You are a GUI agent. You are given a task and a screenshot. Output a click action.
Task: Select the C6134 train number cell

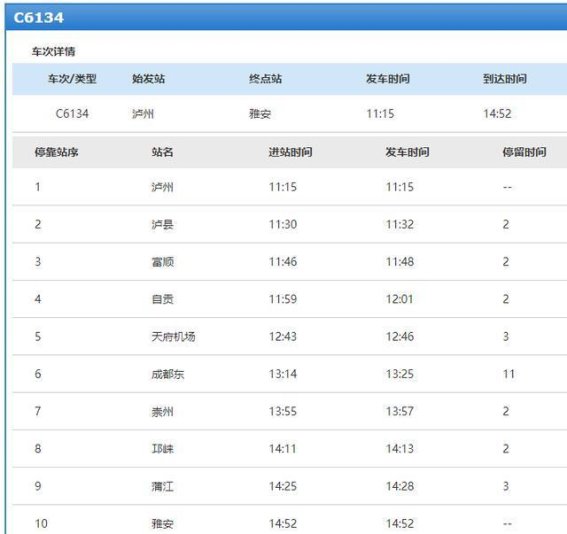[x=72, y=114]
